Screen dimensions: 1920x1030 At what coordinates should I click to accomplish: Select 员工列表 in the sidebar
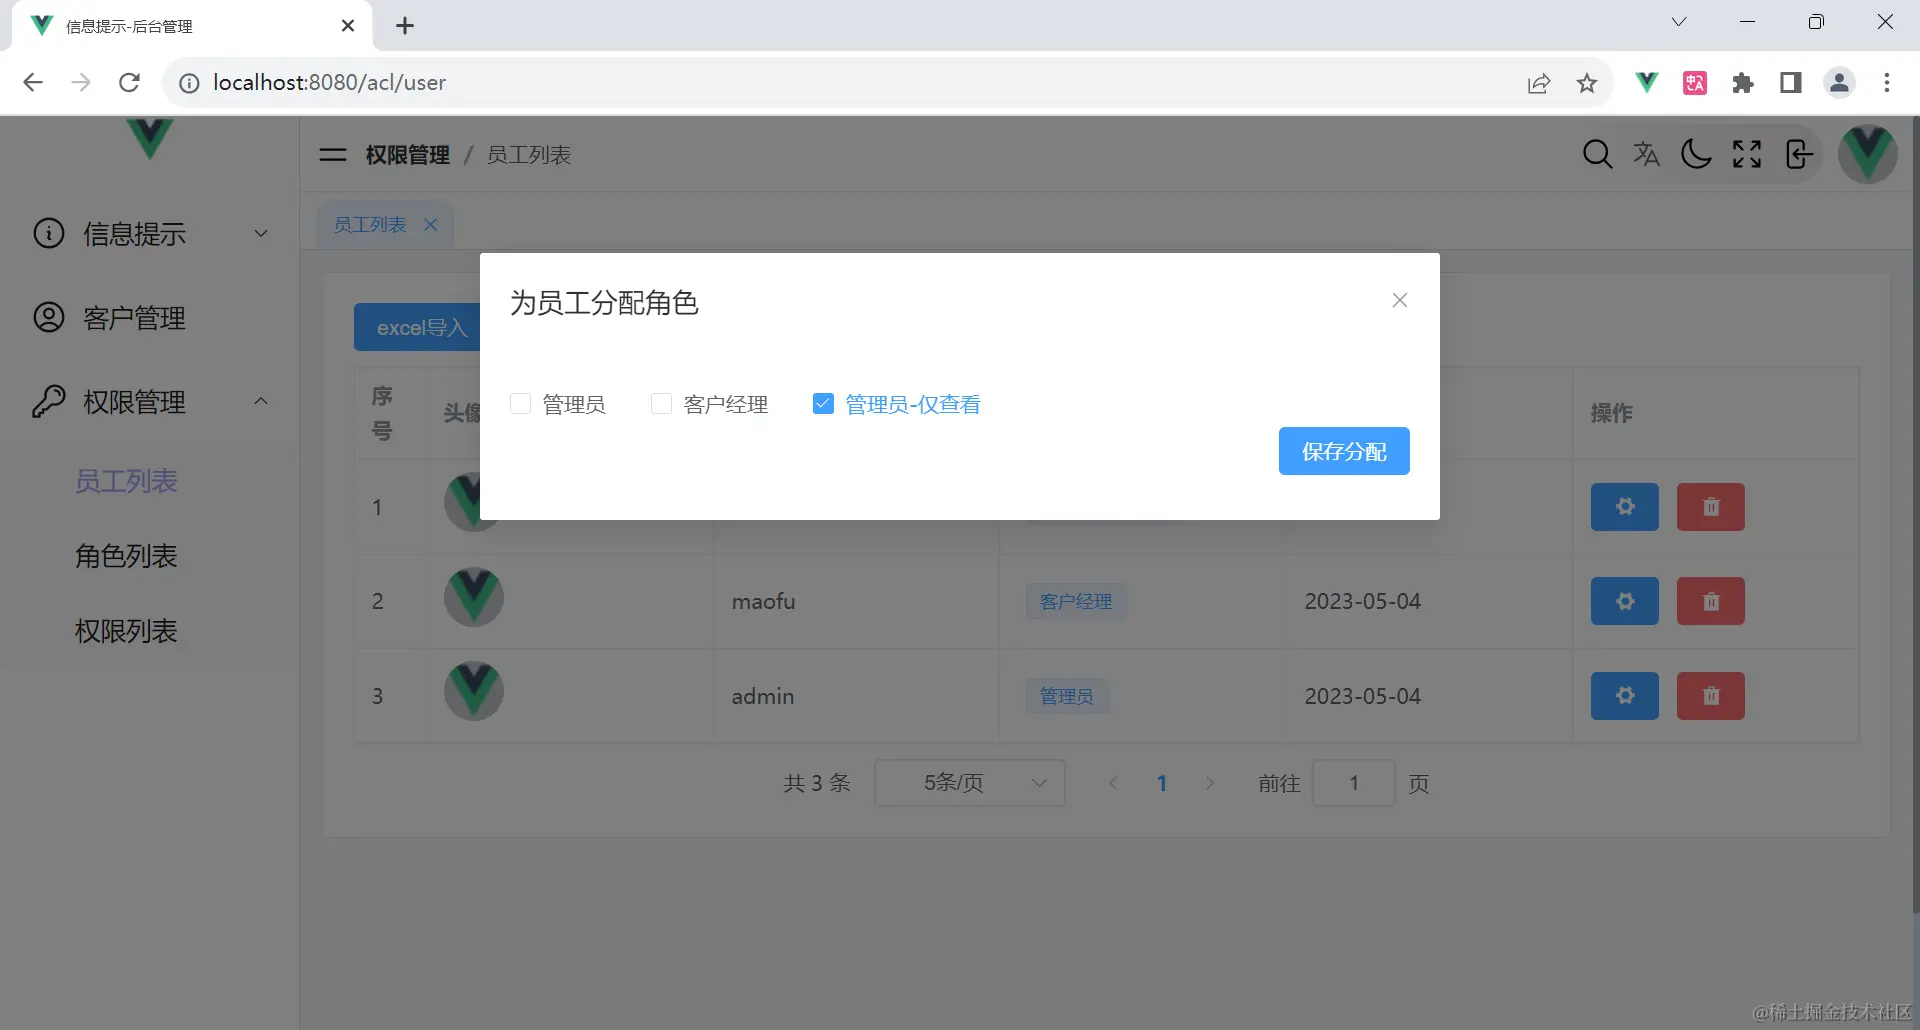[x=126, y=481]
